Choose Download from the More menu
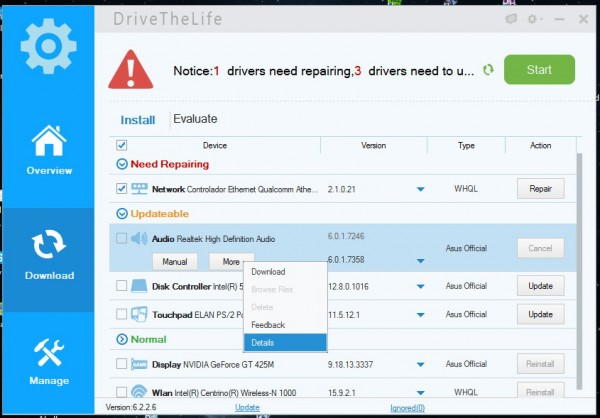Screen dimensions: 600x418 click(x=285, y=272)
